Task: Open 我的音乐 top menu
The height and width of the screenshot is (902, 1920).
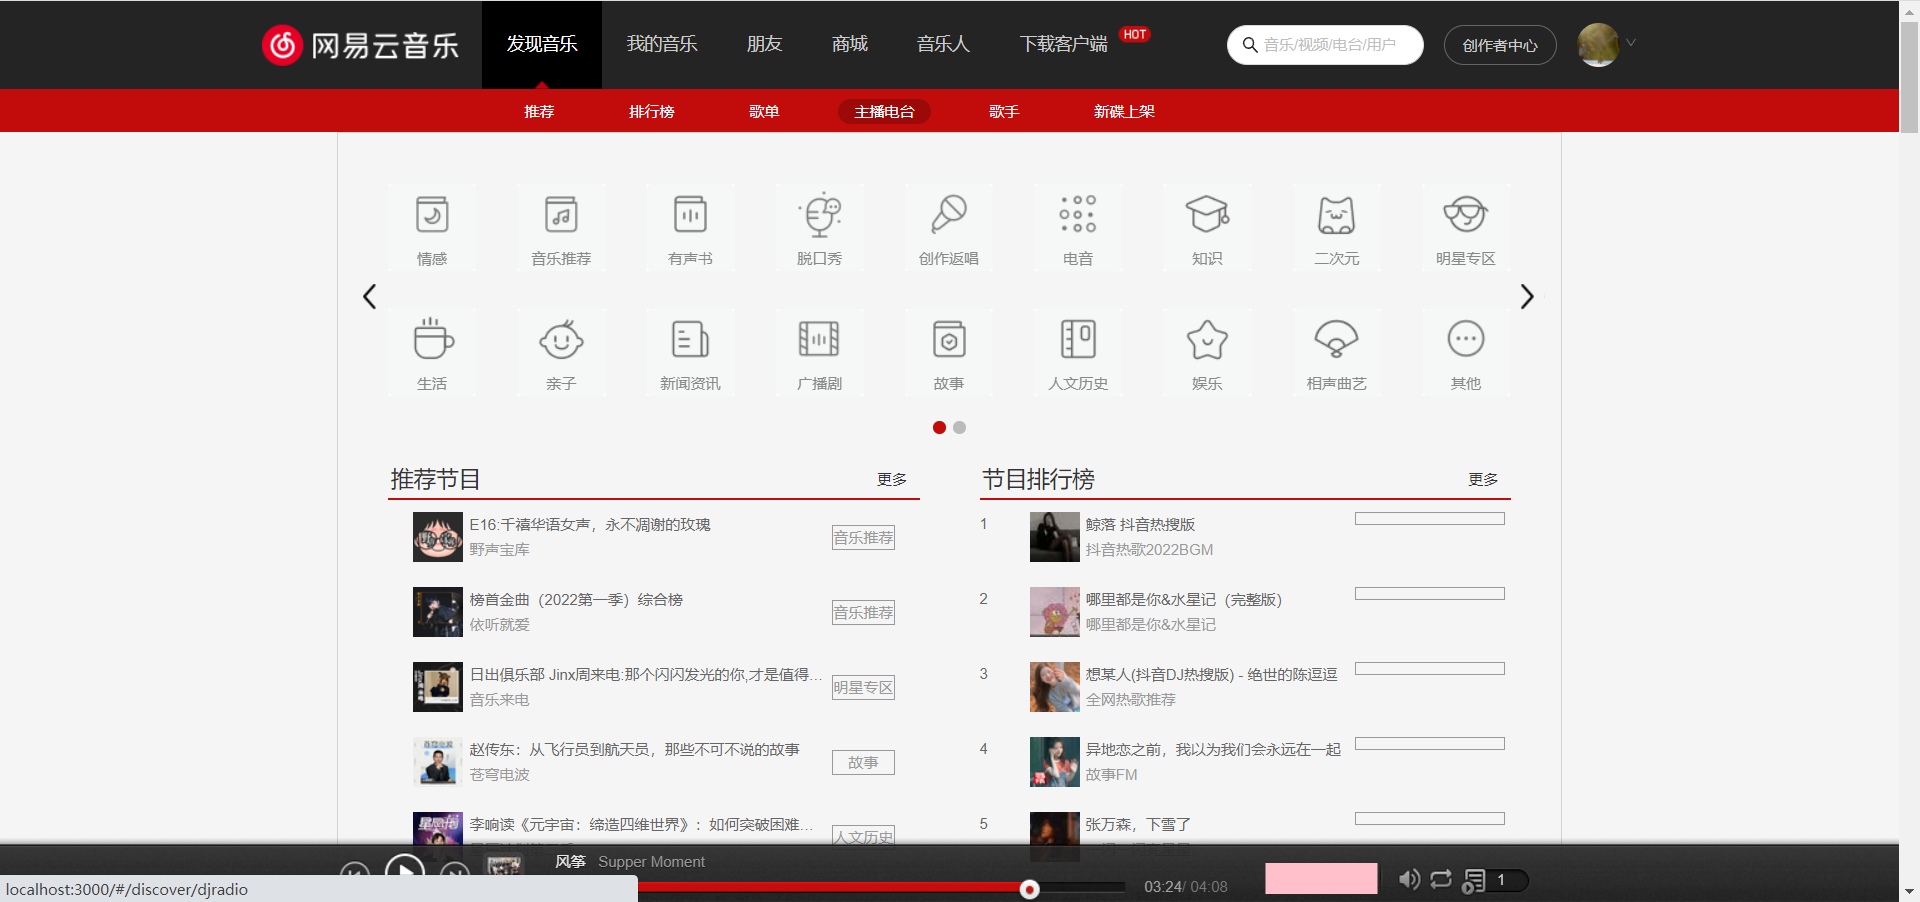Action: tap(662, 44)
